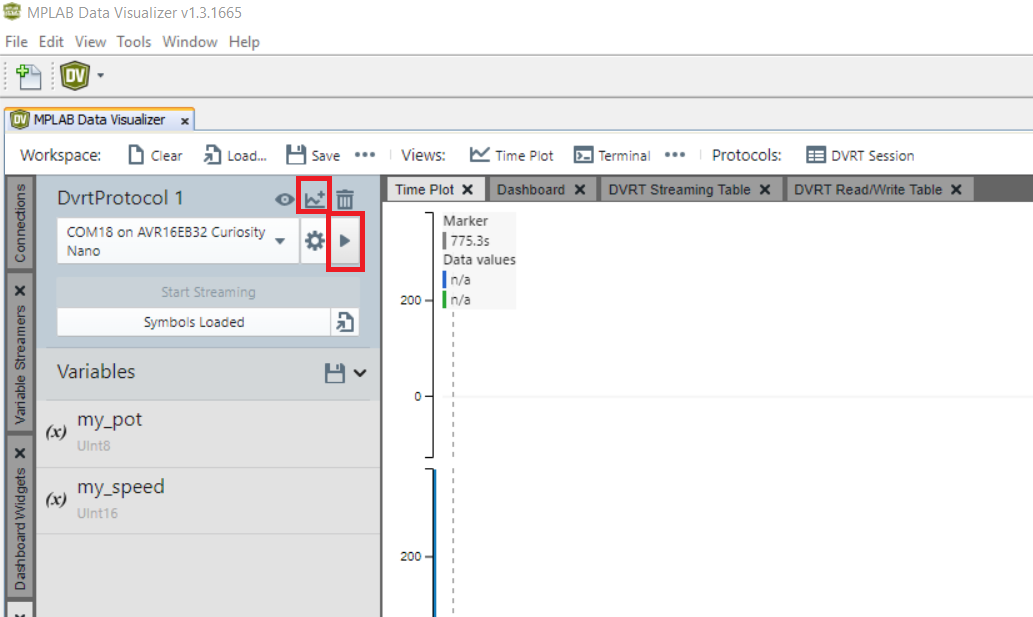
Task: Click the DvrtProtocol 1 title
Action: pos(120,198)
